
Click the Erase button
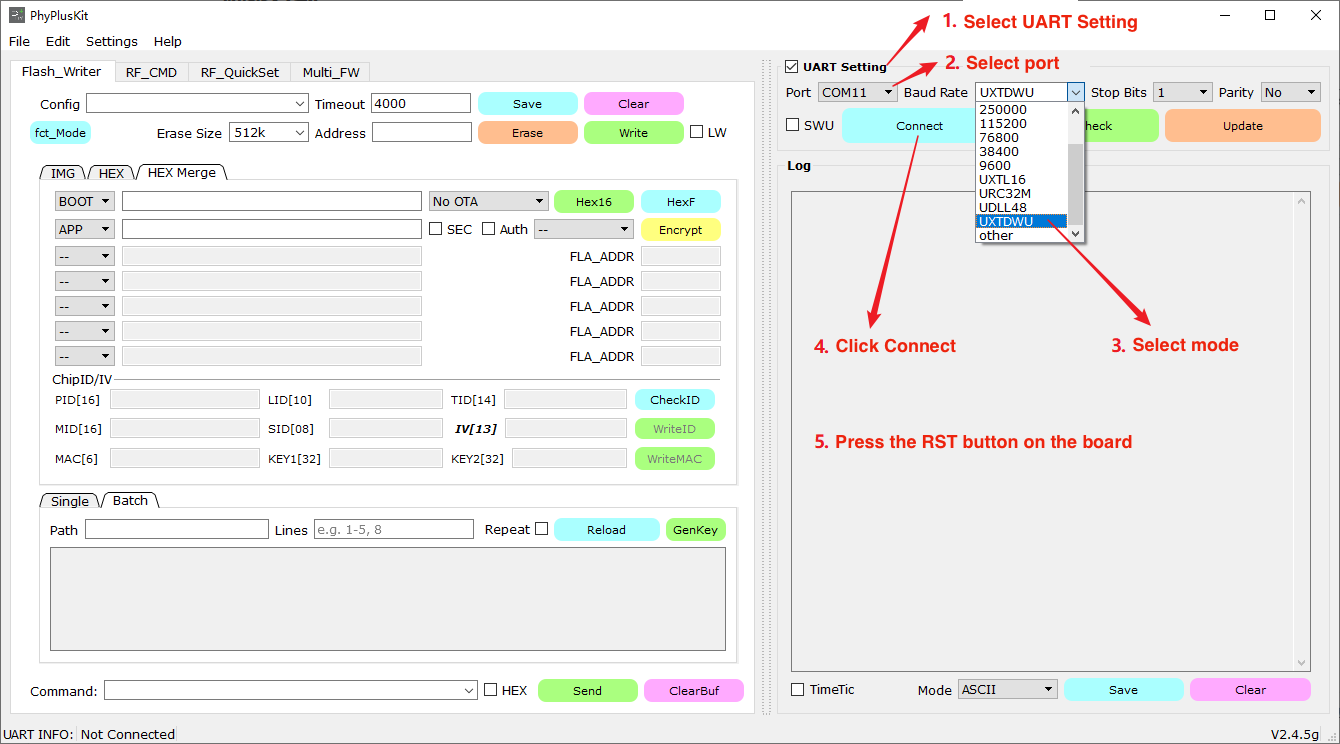point(527,132)
